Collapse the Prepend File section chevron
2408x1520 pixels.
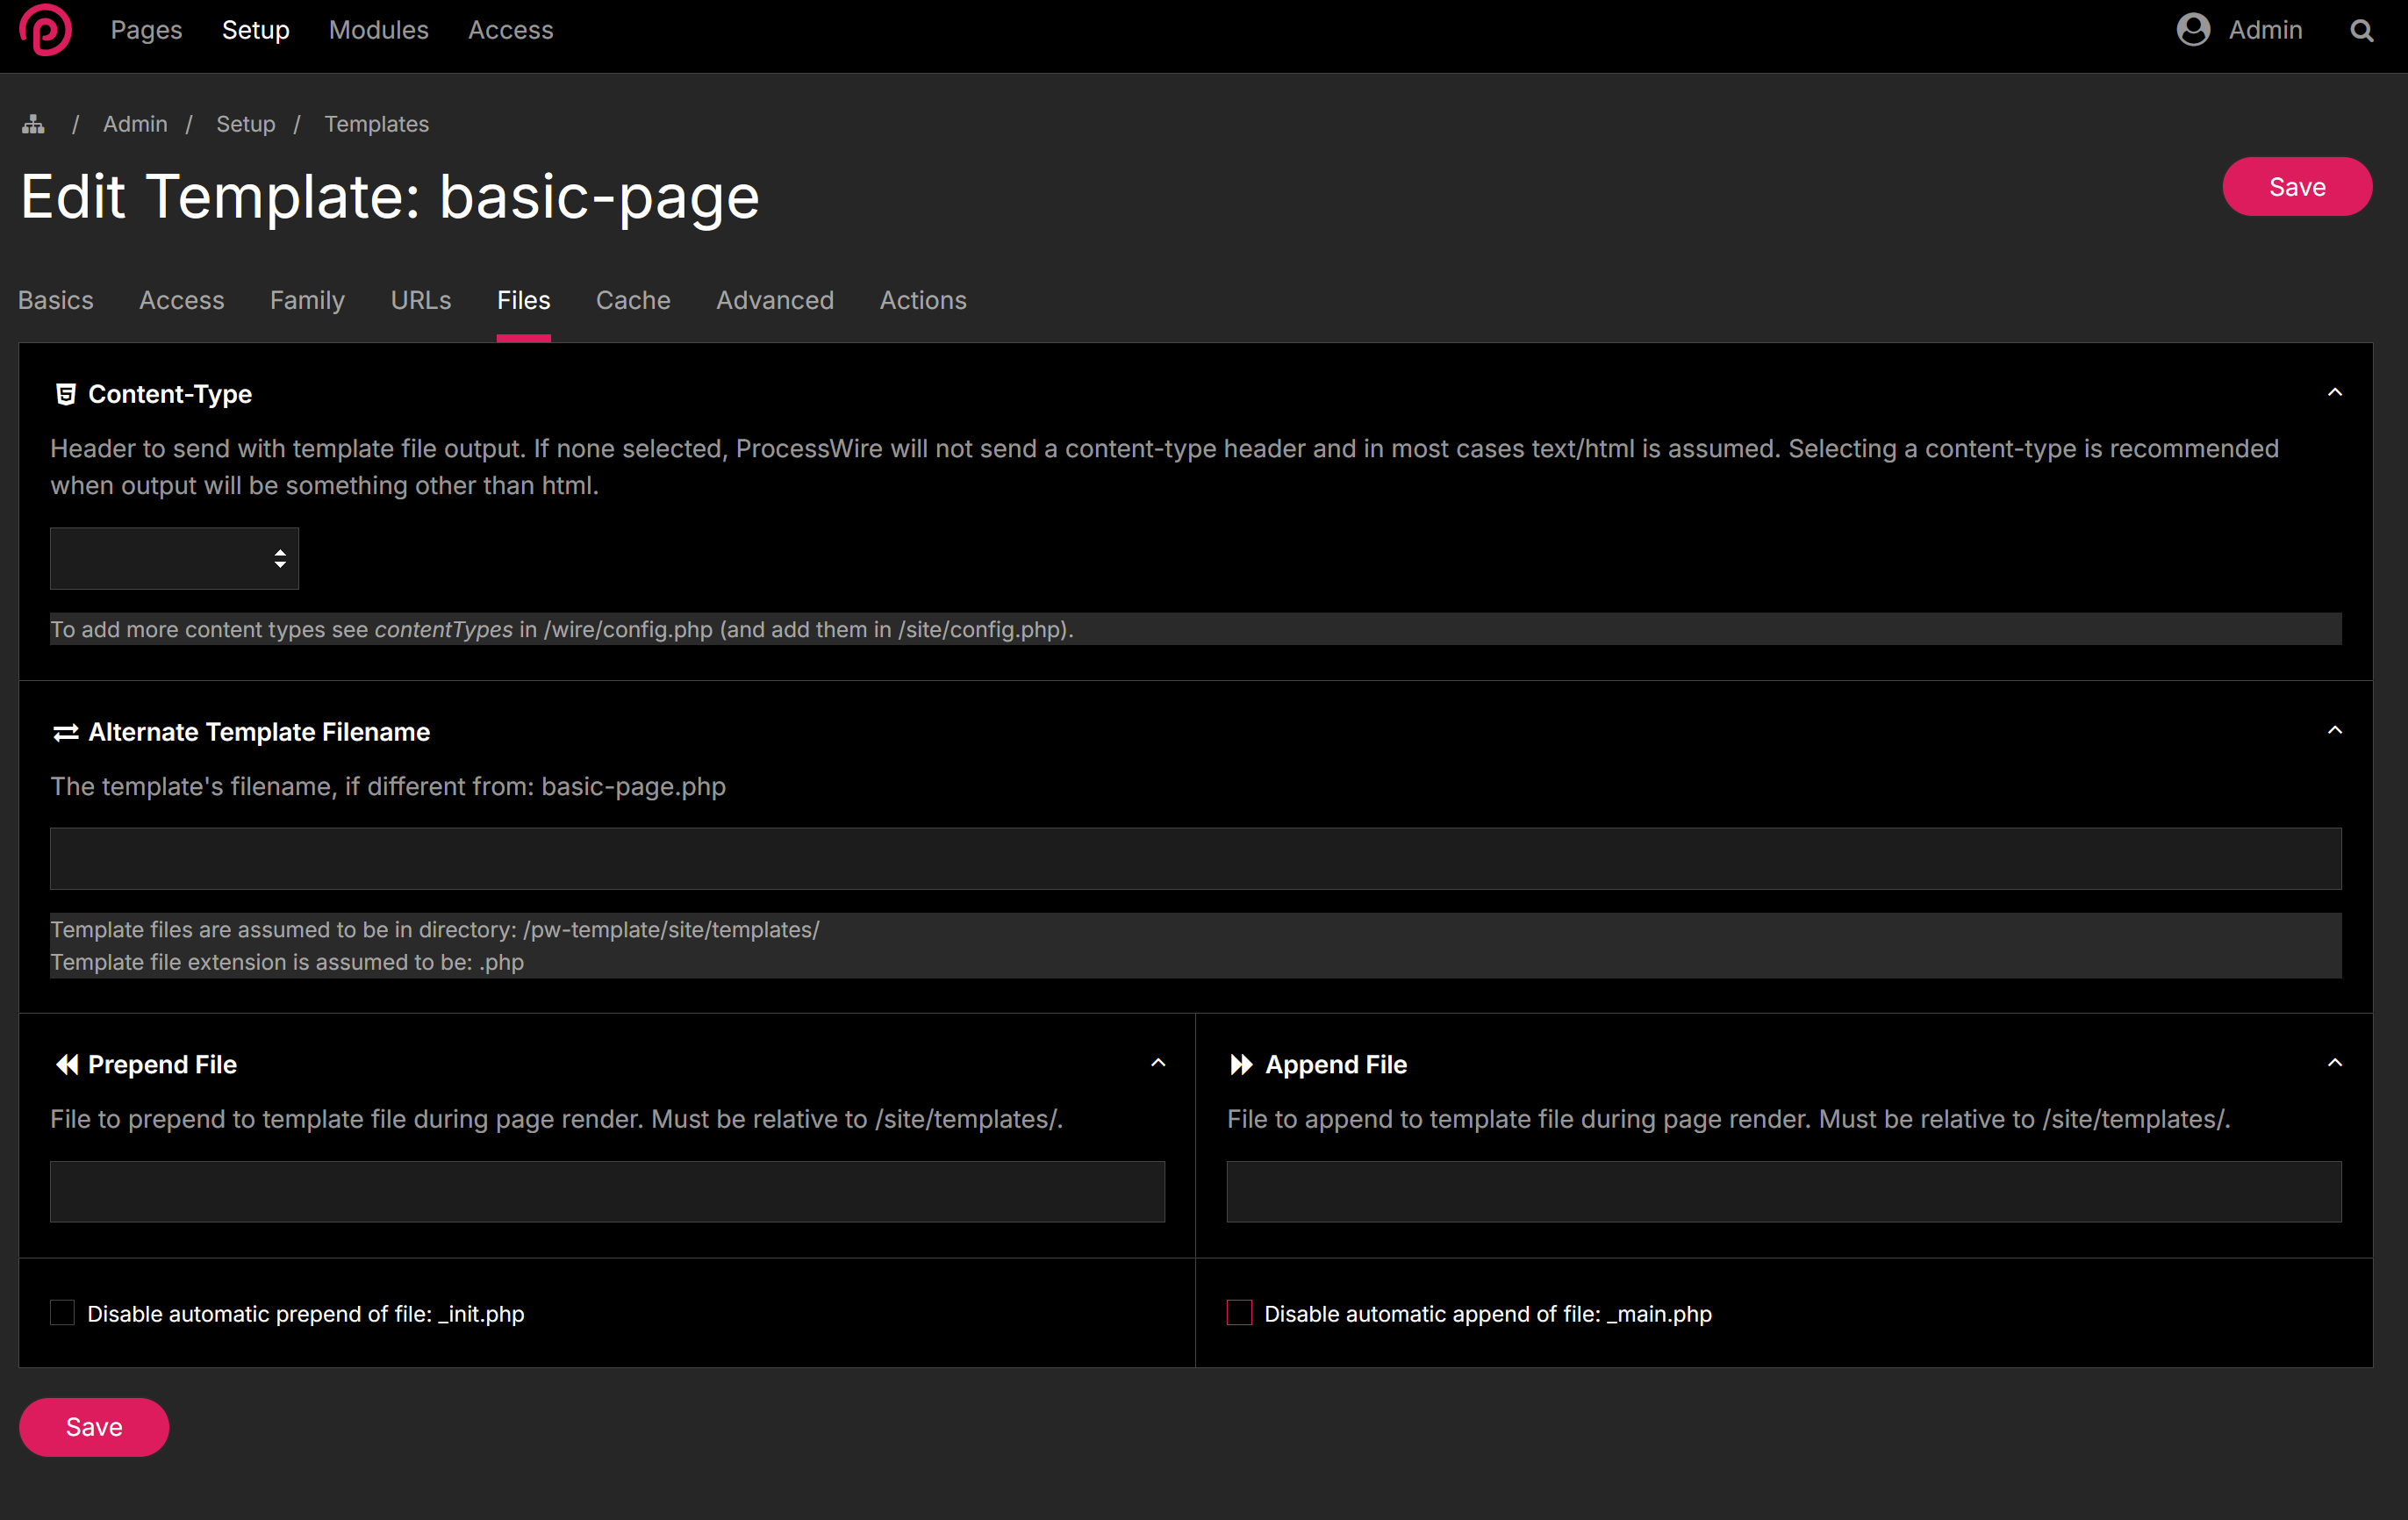tap(1158, 1063)
